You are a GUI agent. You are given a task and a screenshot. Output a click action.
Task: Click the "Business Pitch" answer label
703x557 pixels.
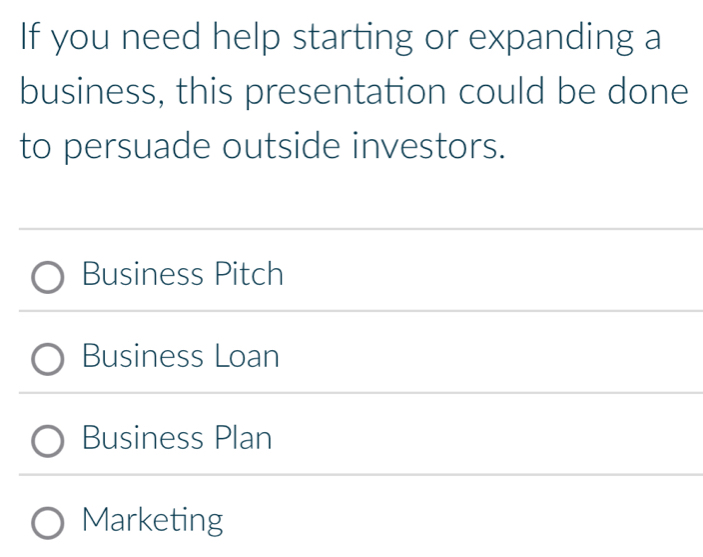click(x=183, y=275)
